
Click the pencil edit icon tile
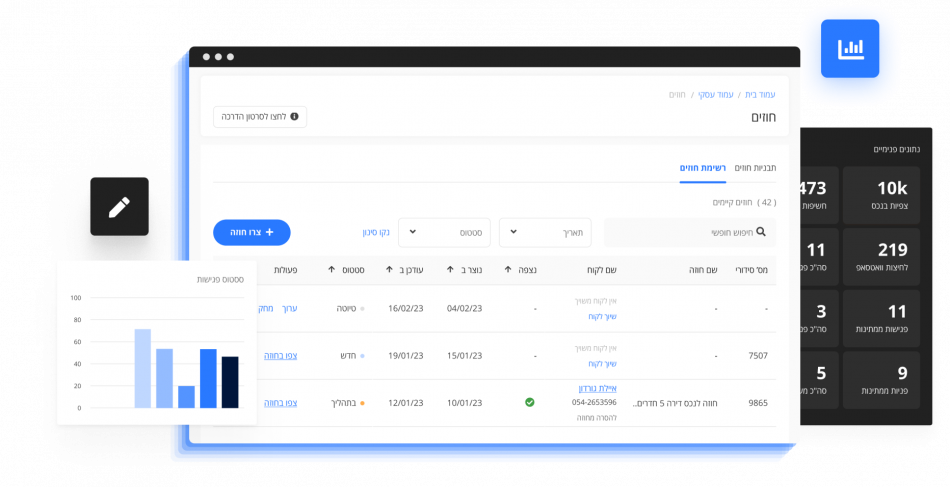pos(119,207)
